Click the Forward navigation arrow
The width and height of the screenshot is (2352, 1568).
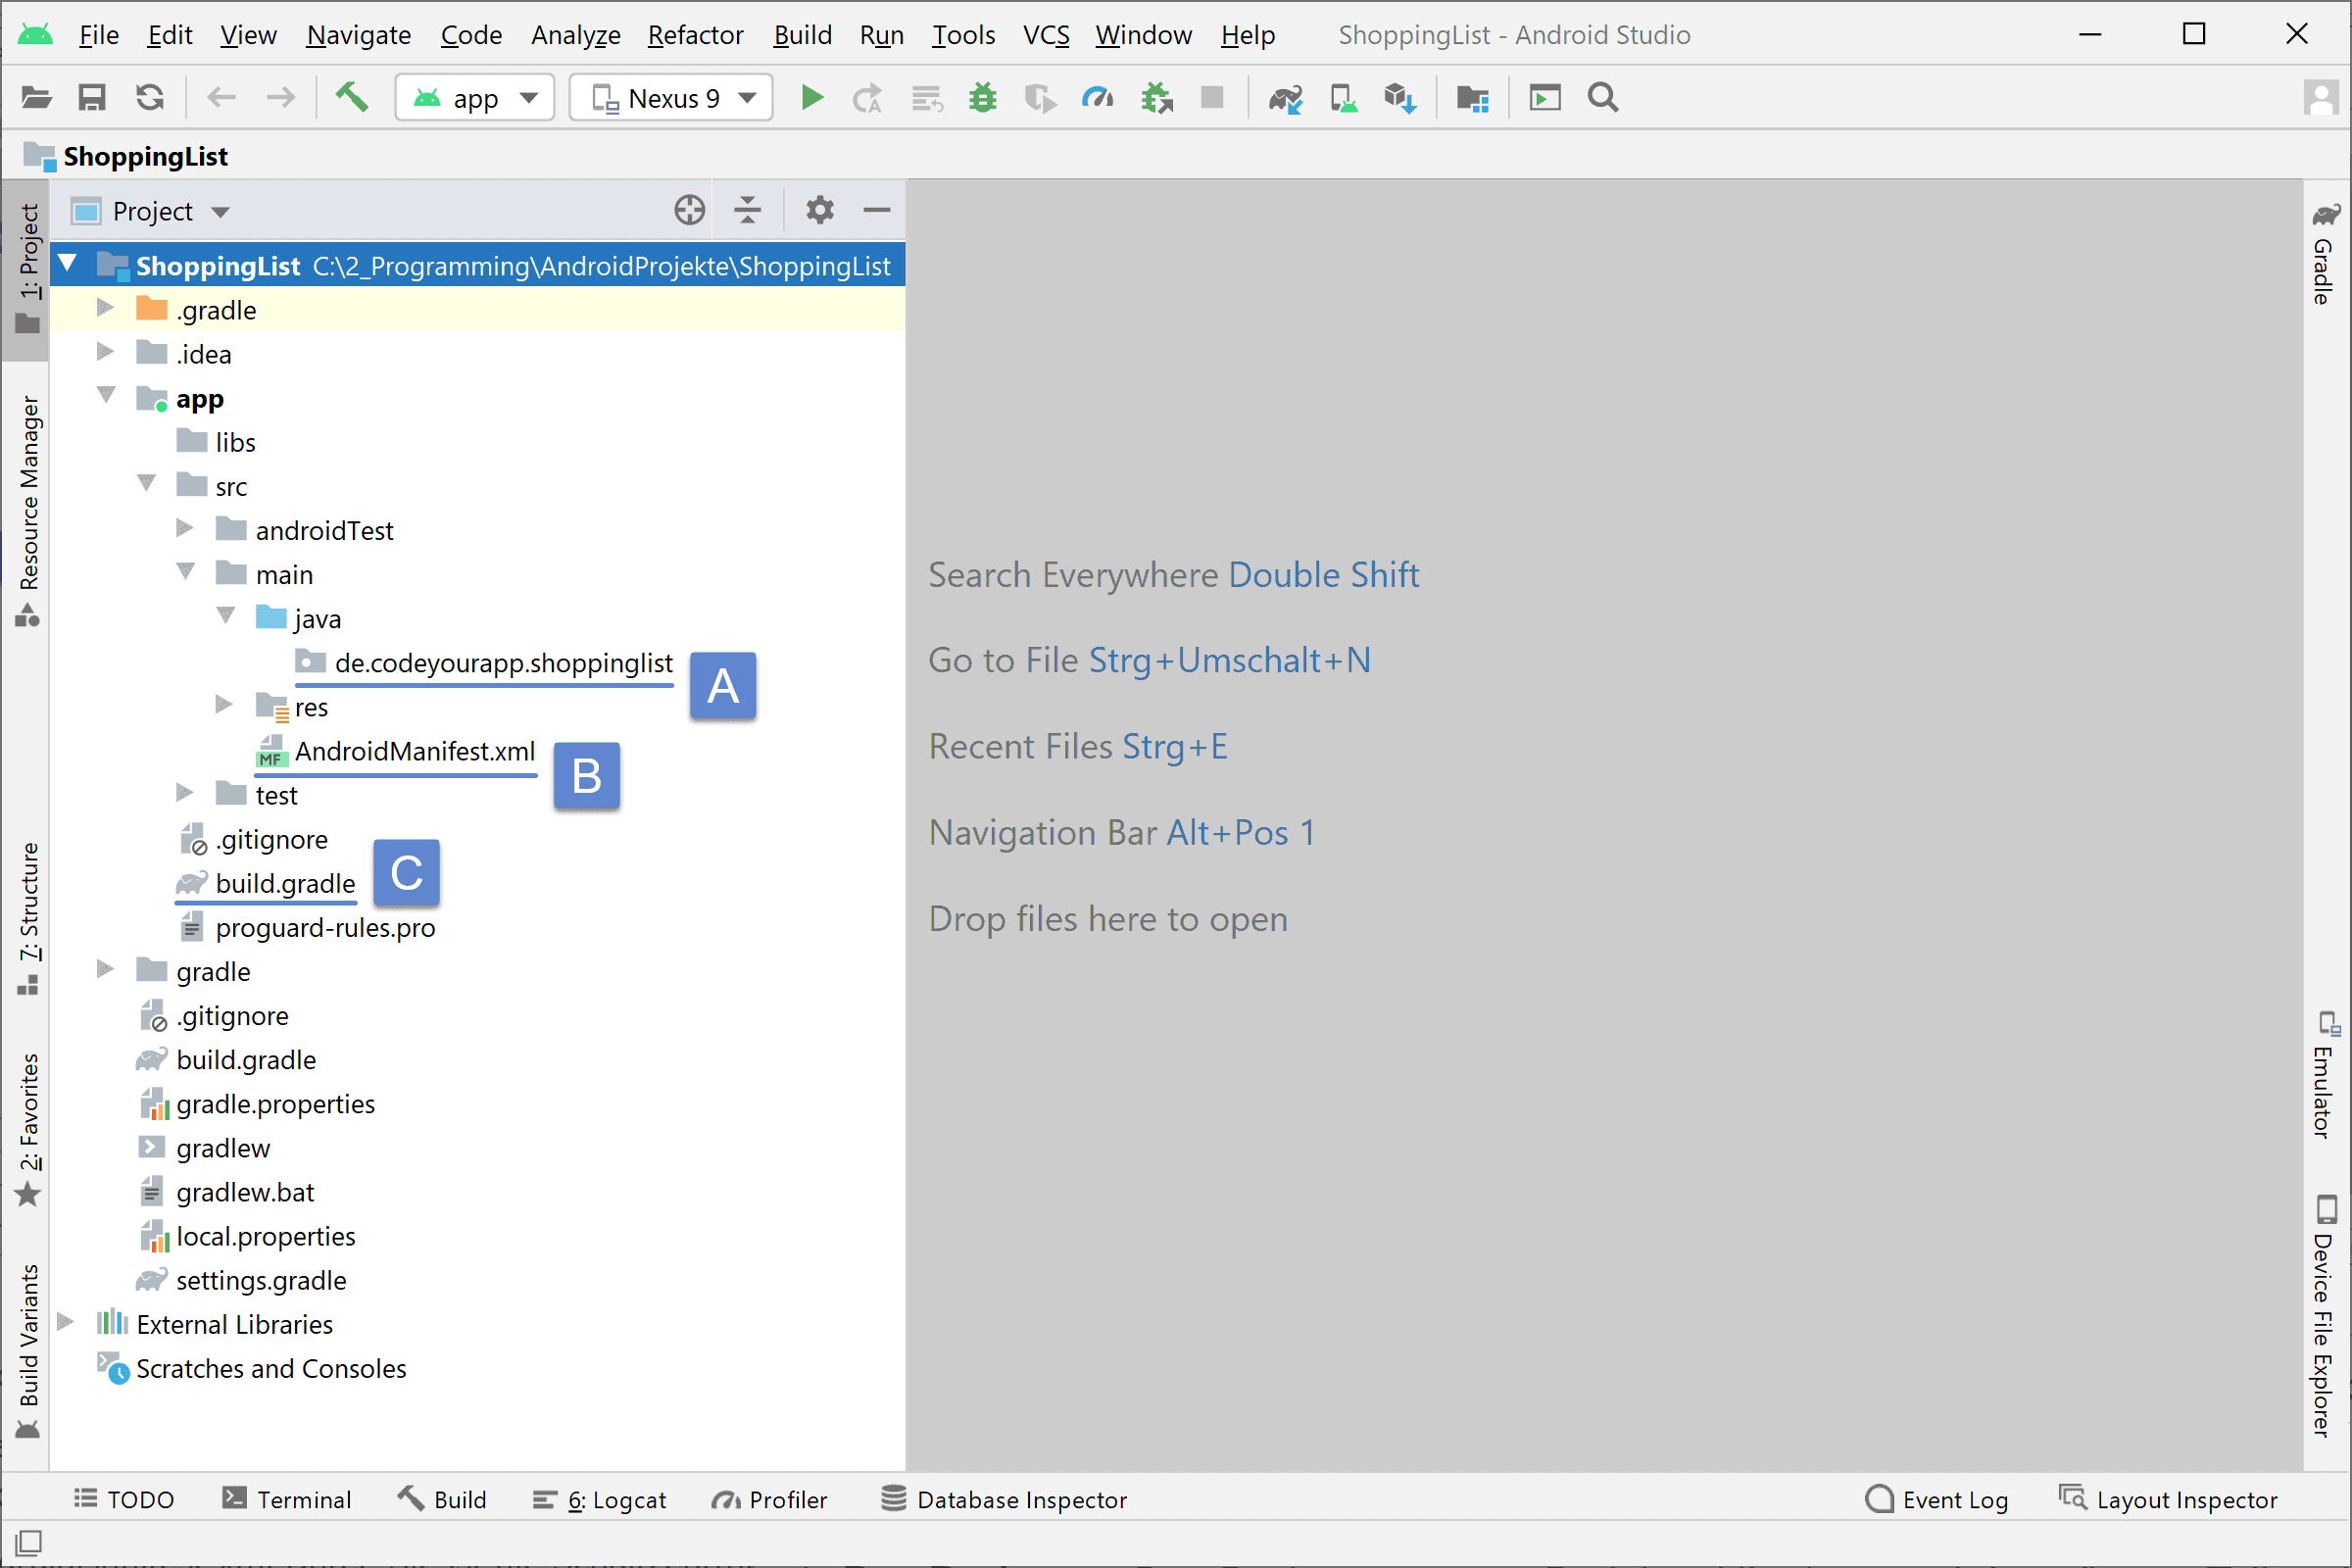pyautogui.click(x=281, y=98)
